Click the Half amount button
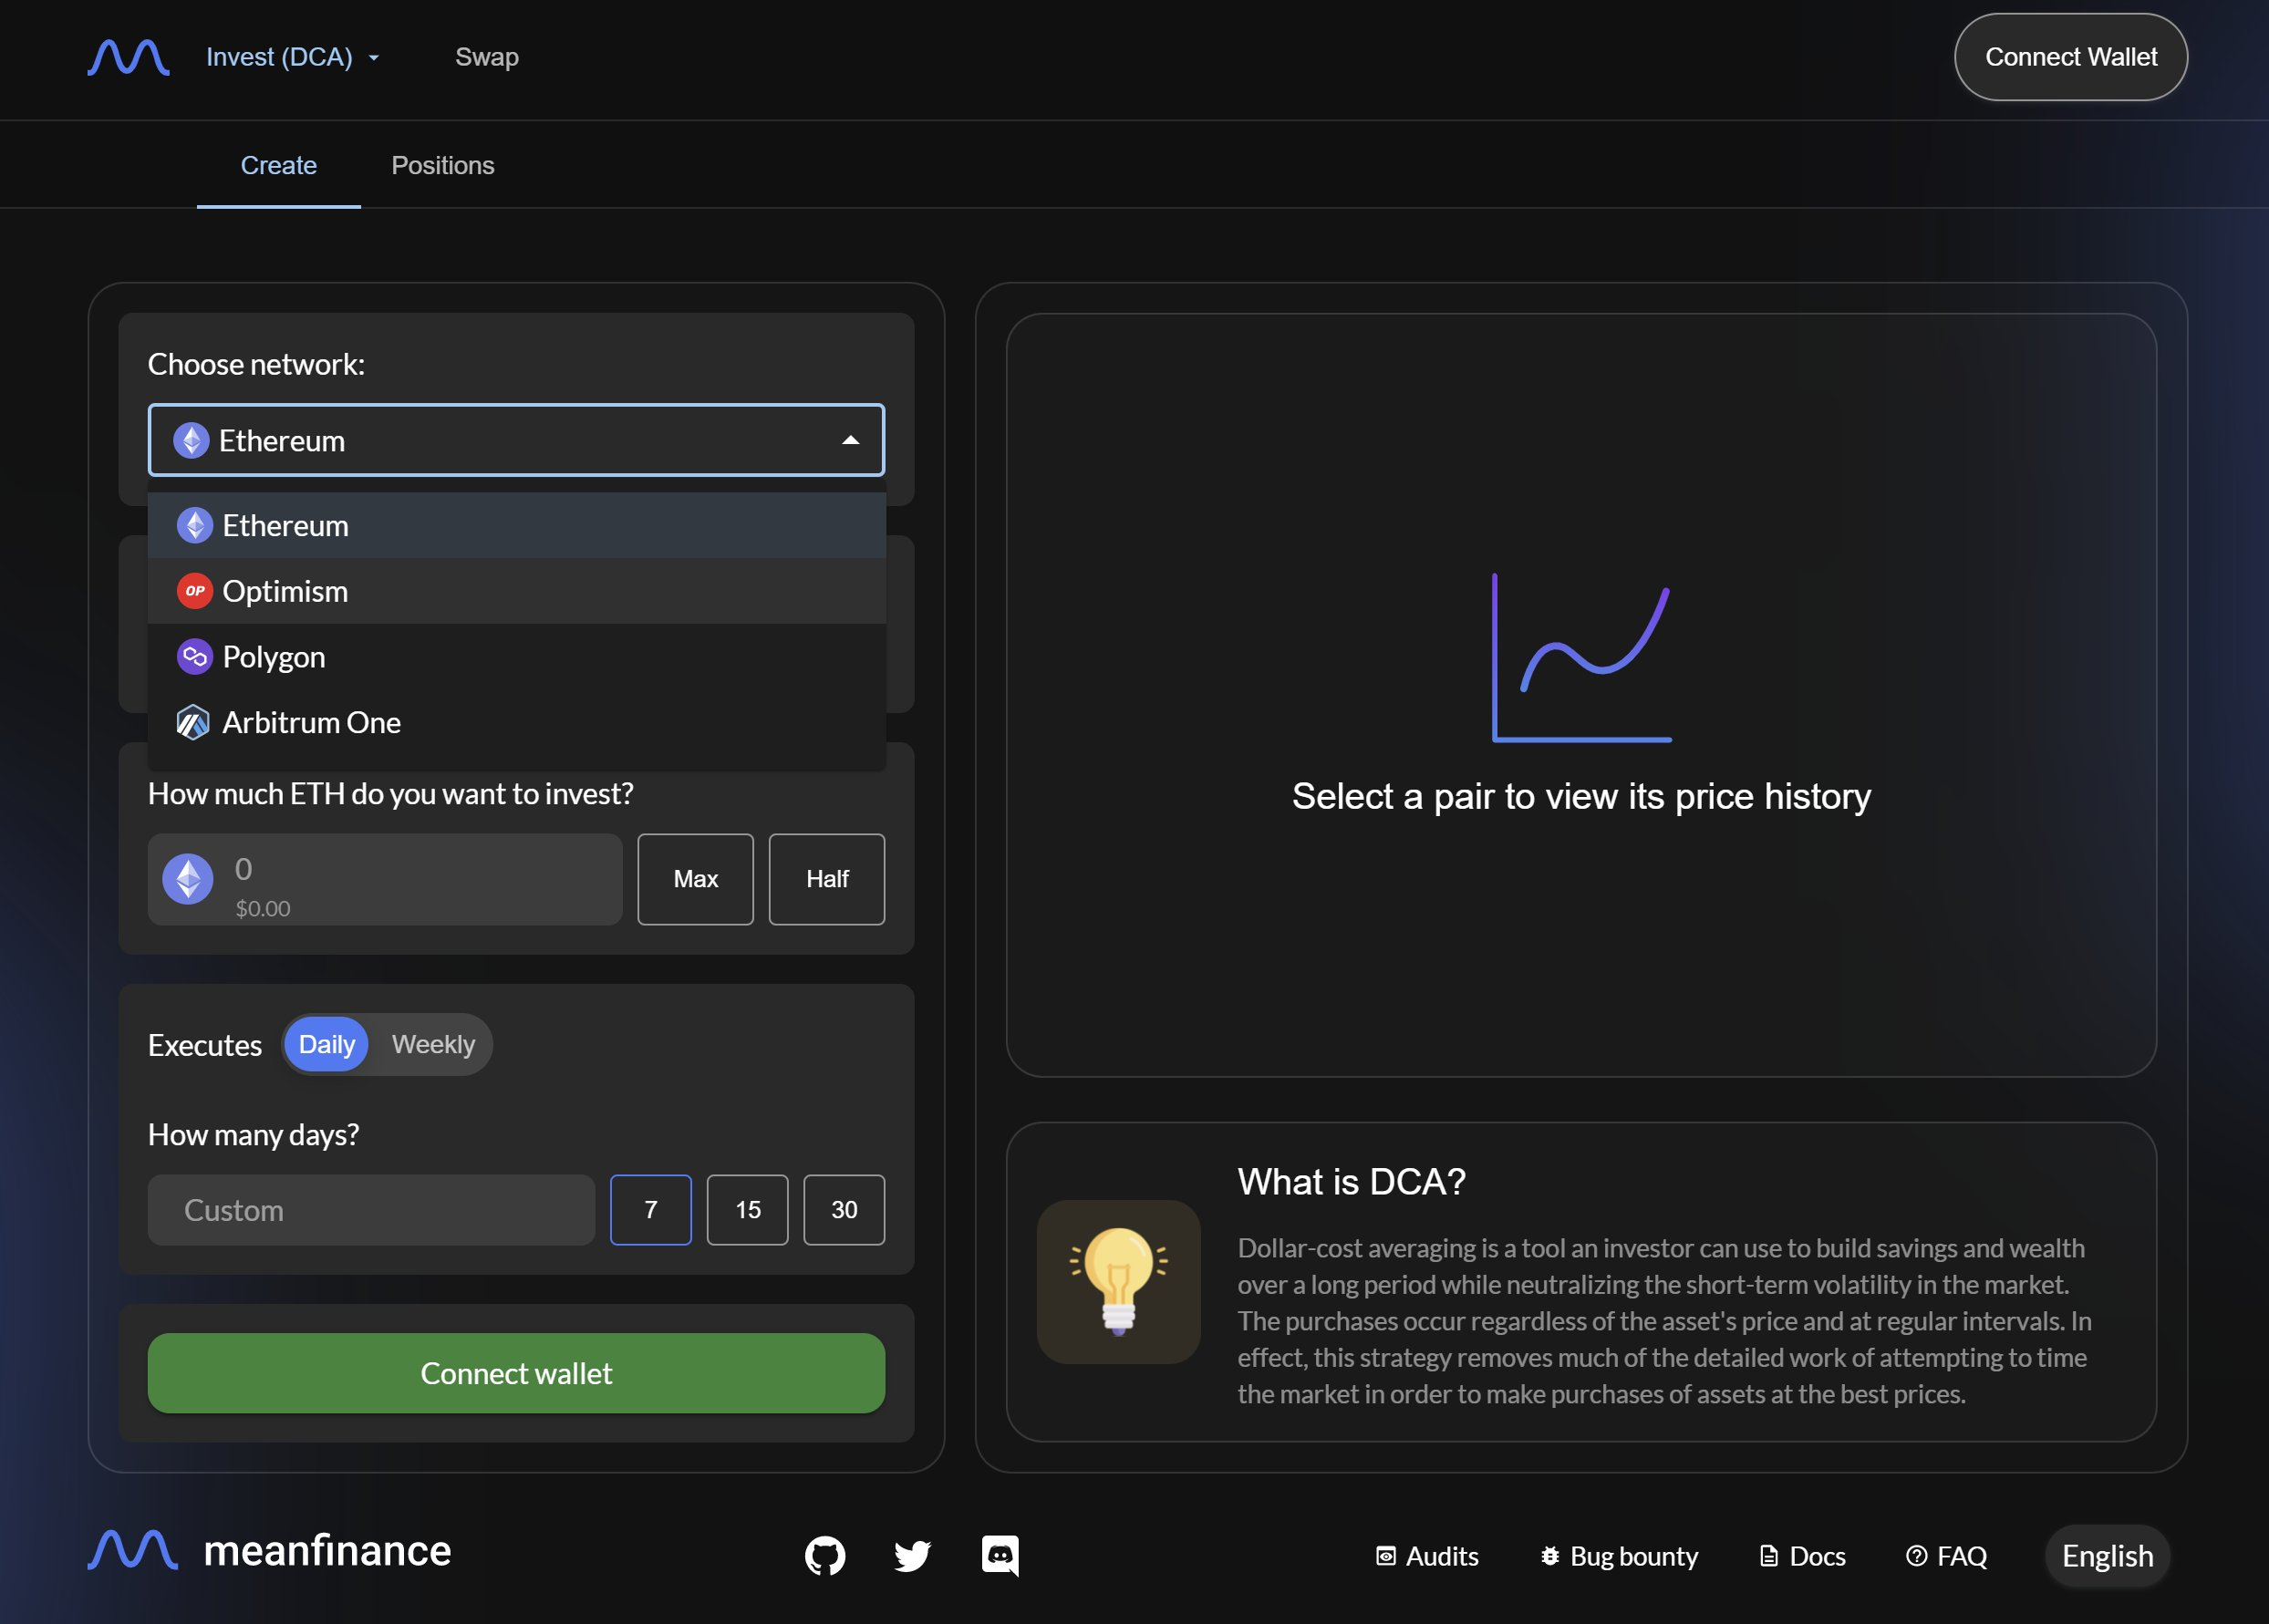This screenshot has height=1624, width=2269. click(826, 879)
